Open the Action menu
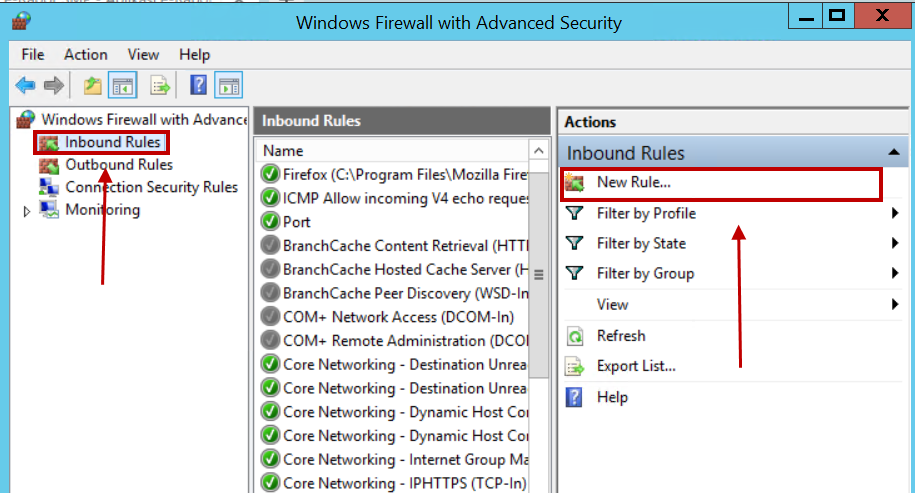Viewport: 915px width, 493px height. [86, 54]
